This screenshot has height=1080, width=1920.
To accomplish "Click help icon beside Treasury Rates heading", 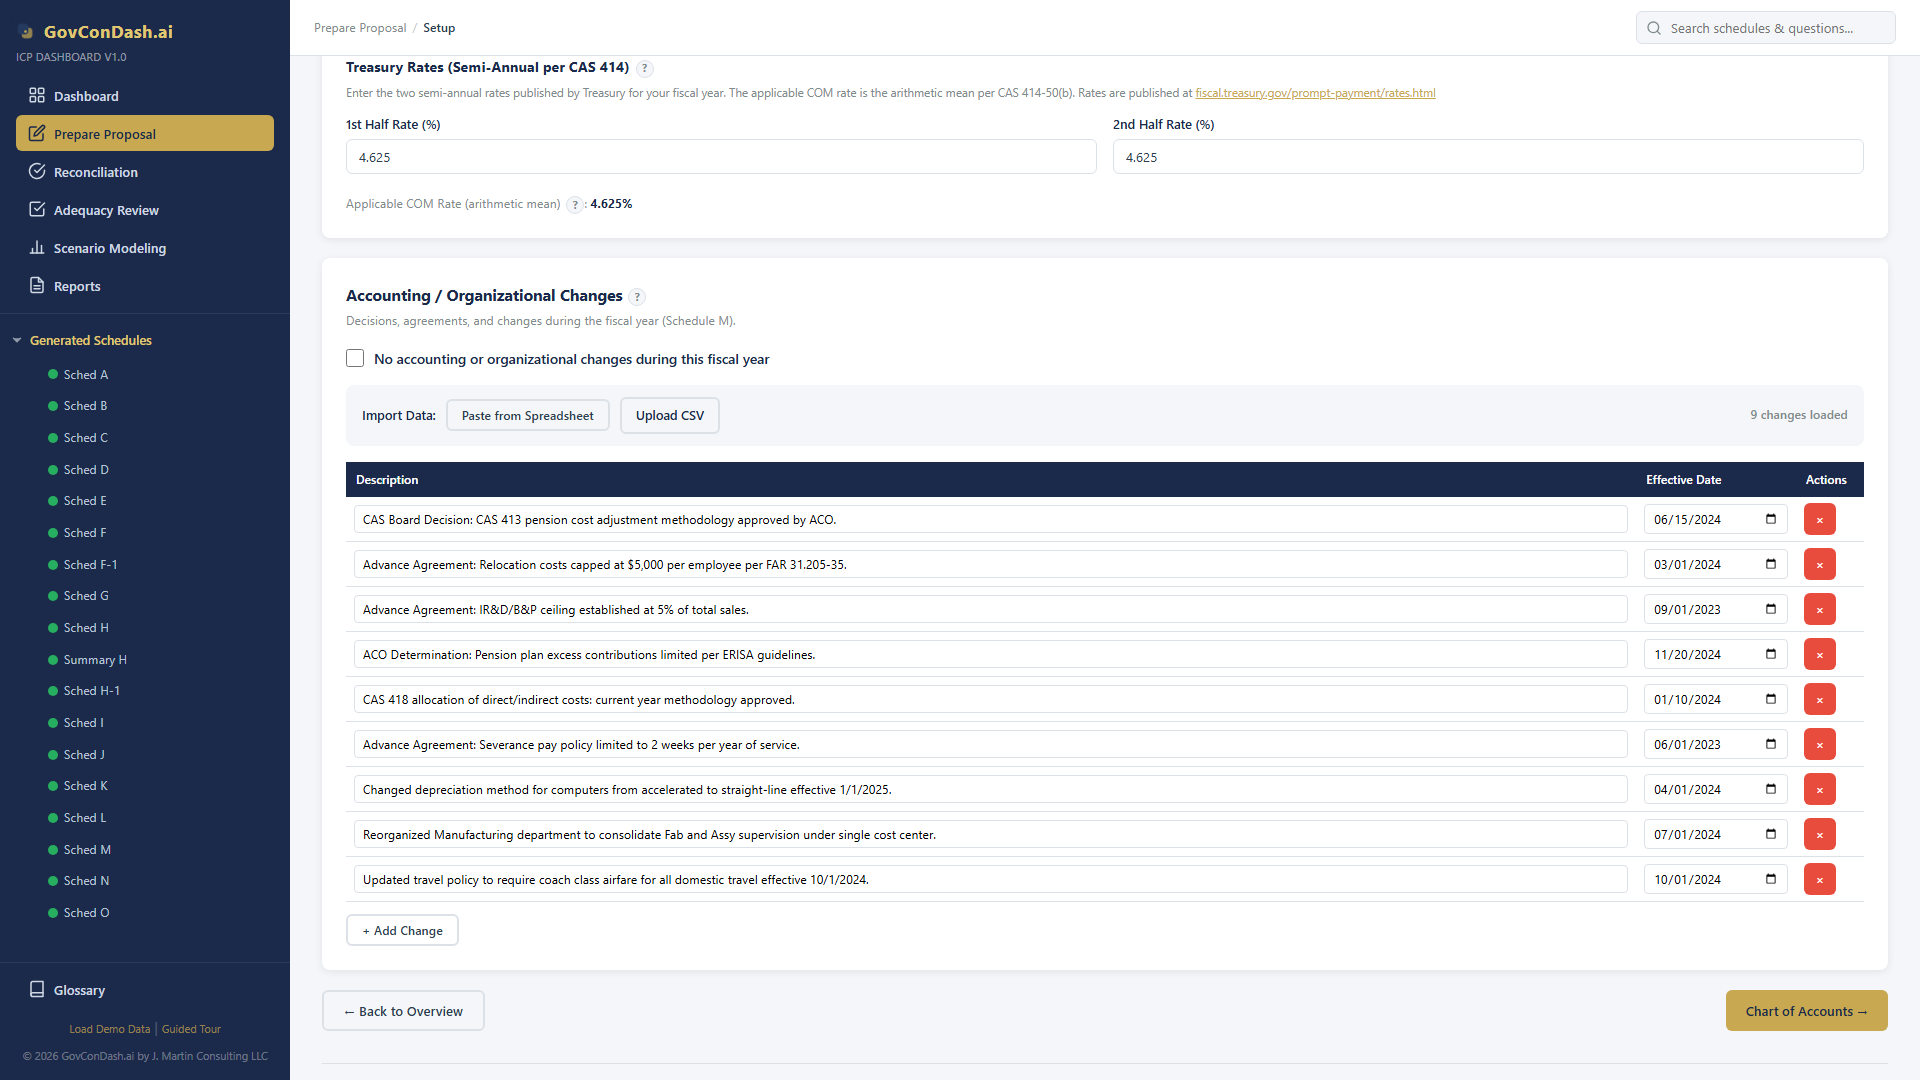I will point(645,69).
